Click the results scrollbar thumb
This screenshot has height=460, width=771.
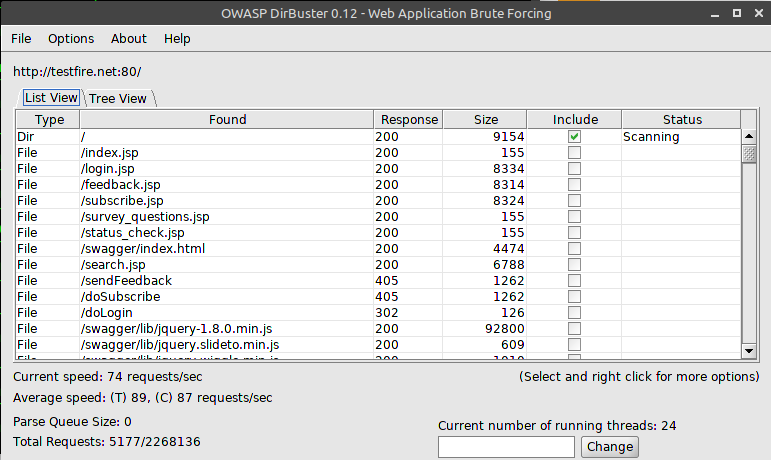[748, 154]
